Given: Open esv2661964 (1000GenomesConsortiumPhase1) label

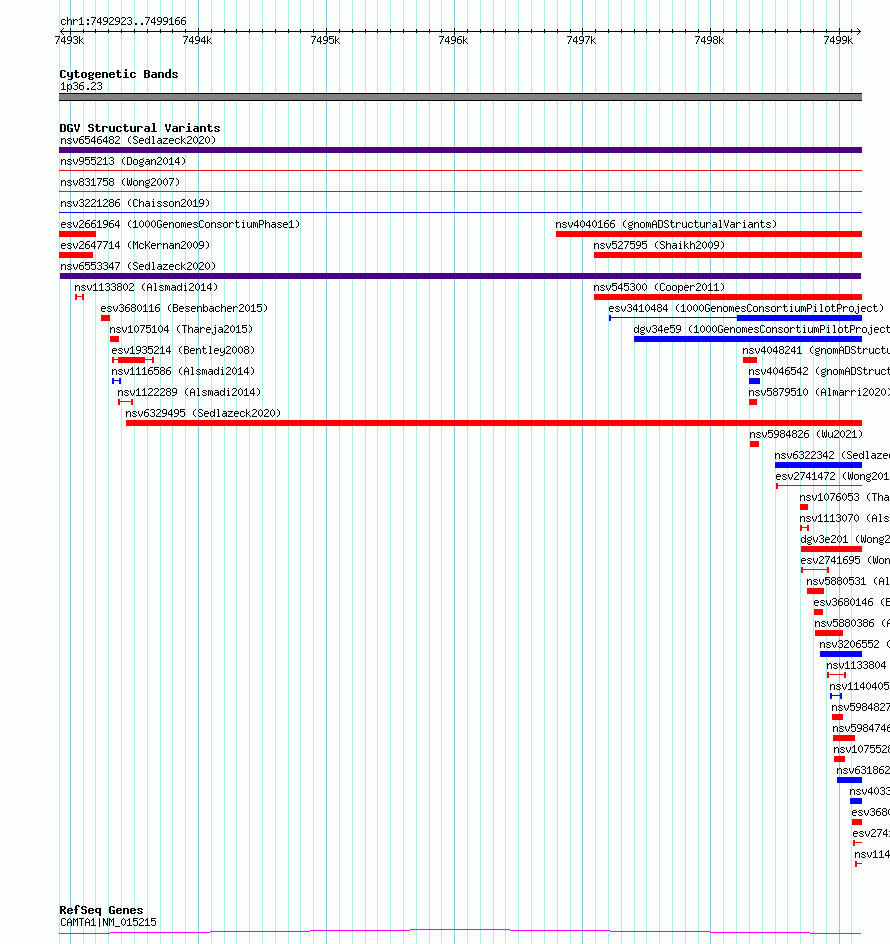Looking at the screenshot, I should pos(180,225).
